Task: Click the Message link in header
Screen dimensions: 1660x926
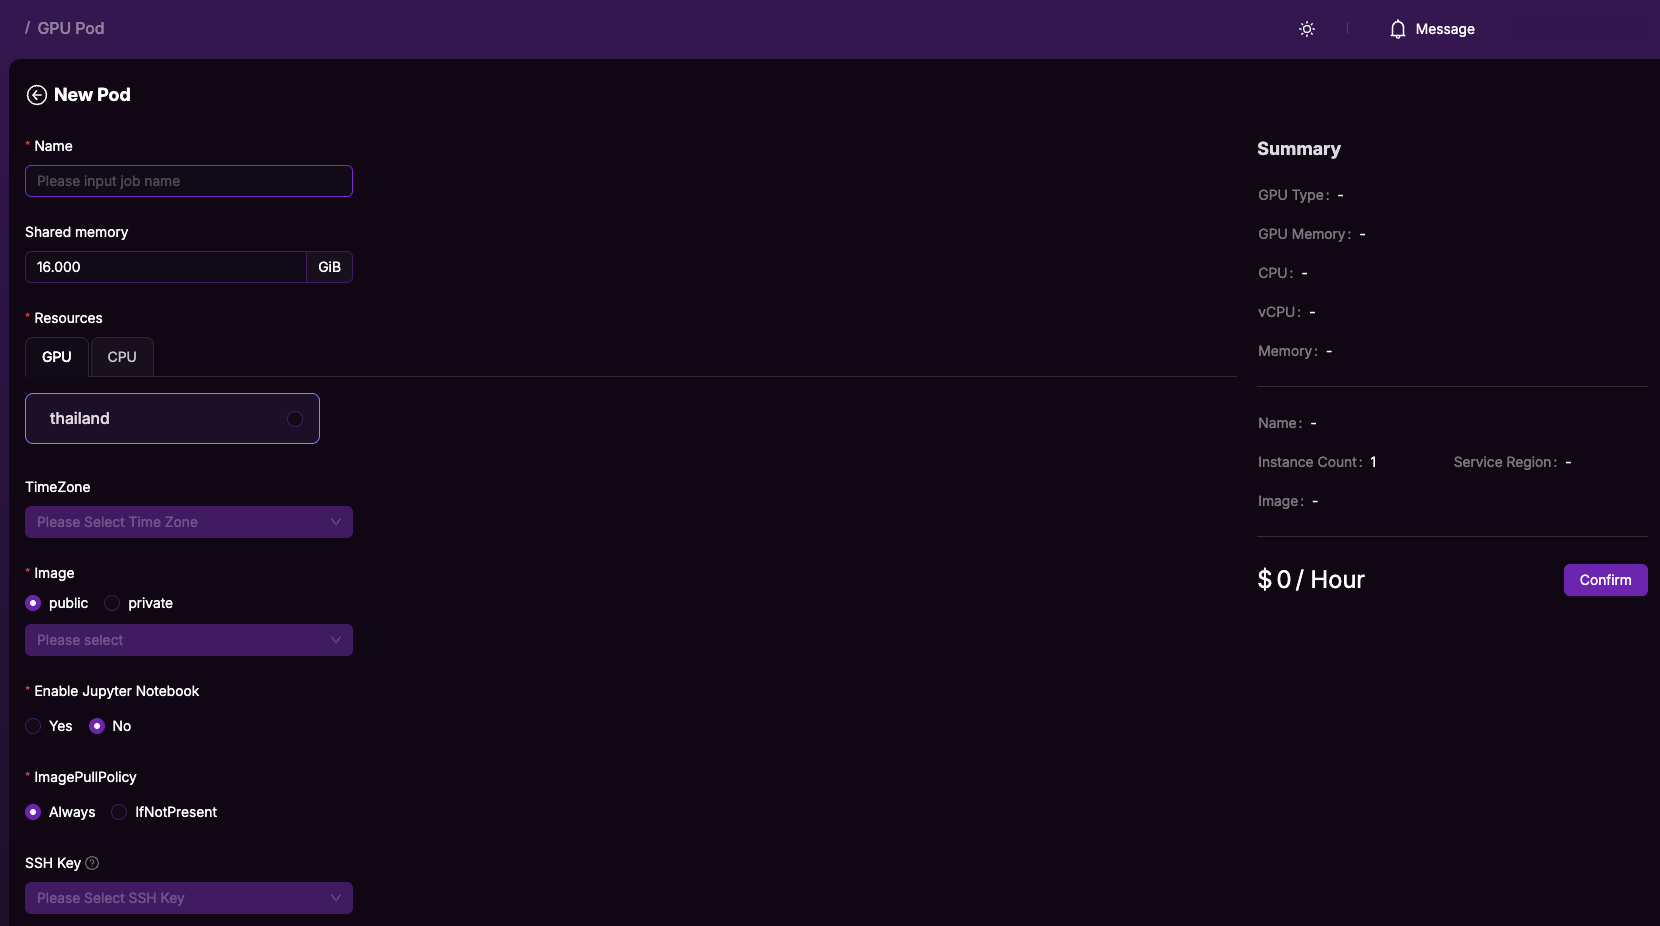Action: click(1445, 29)
